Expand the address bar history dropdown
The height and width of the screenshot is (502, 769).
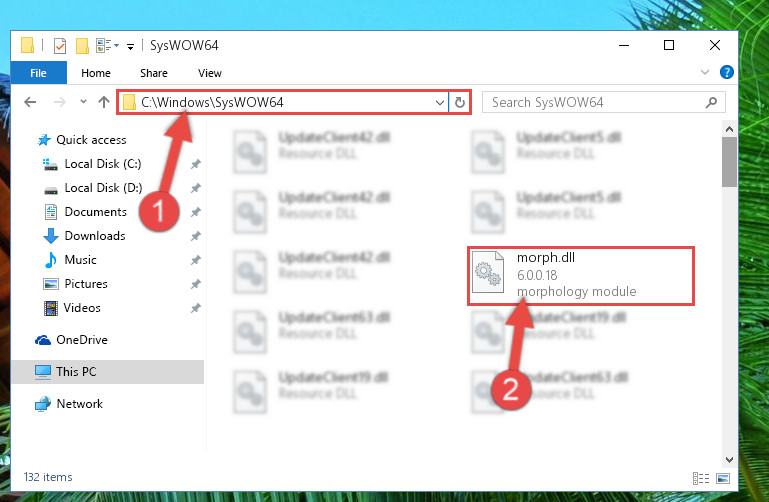click(439, 102)
